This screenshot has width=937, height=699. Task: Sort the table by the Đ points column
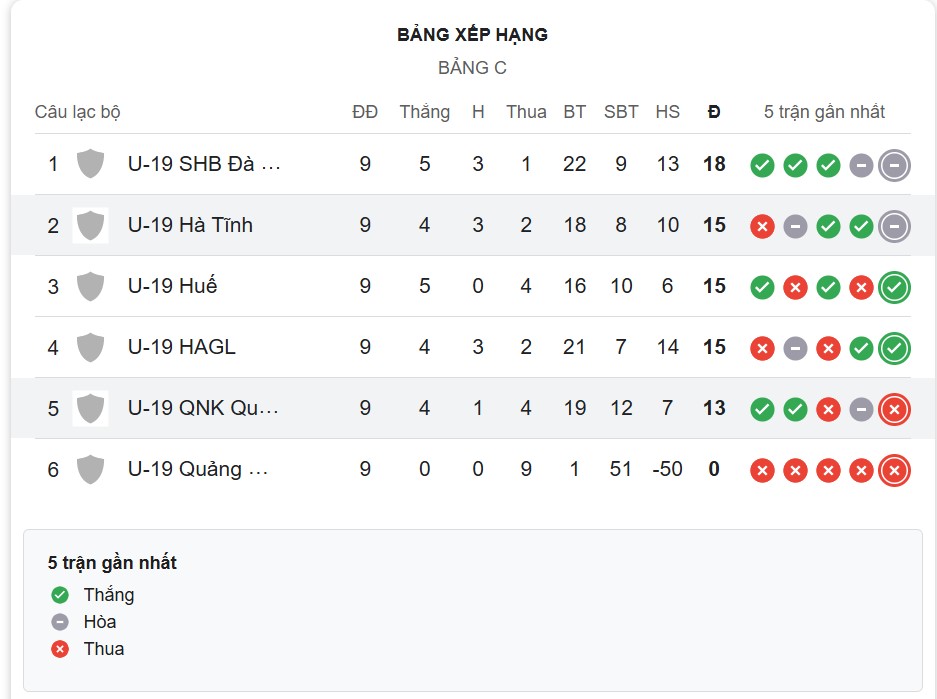(x=713, y=112)
